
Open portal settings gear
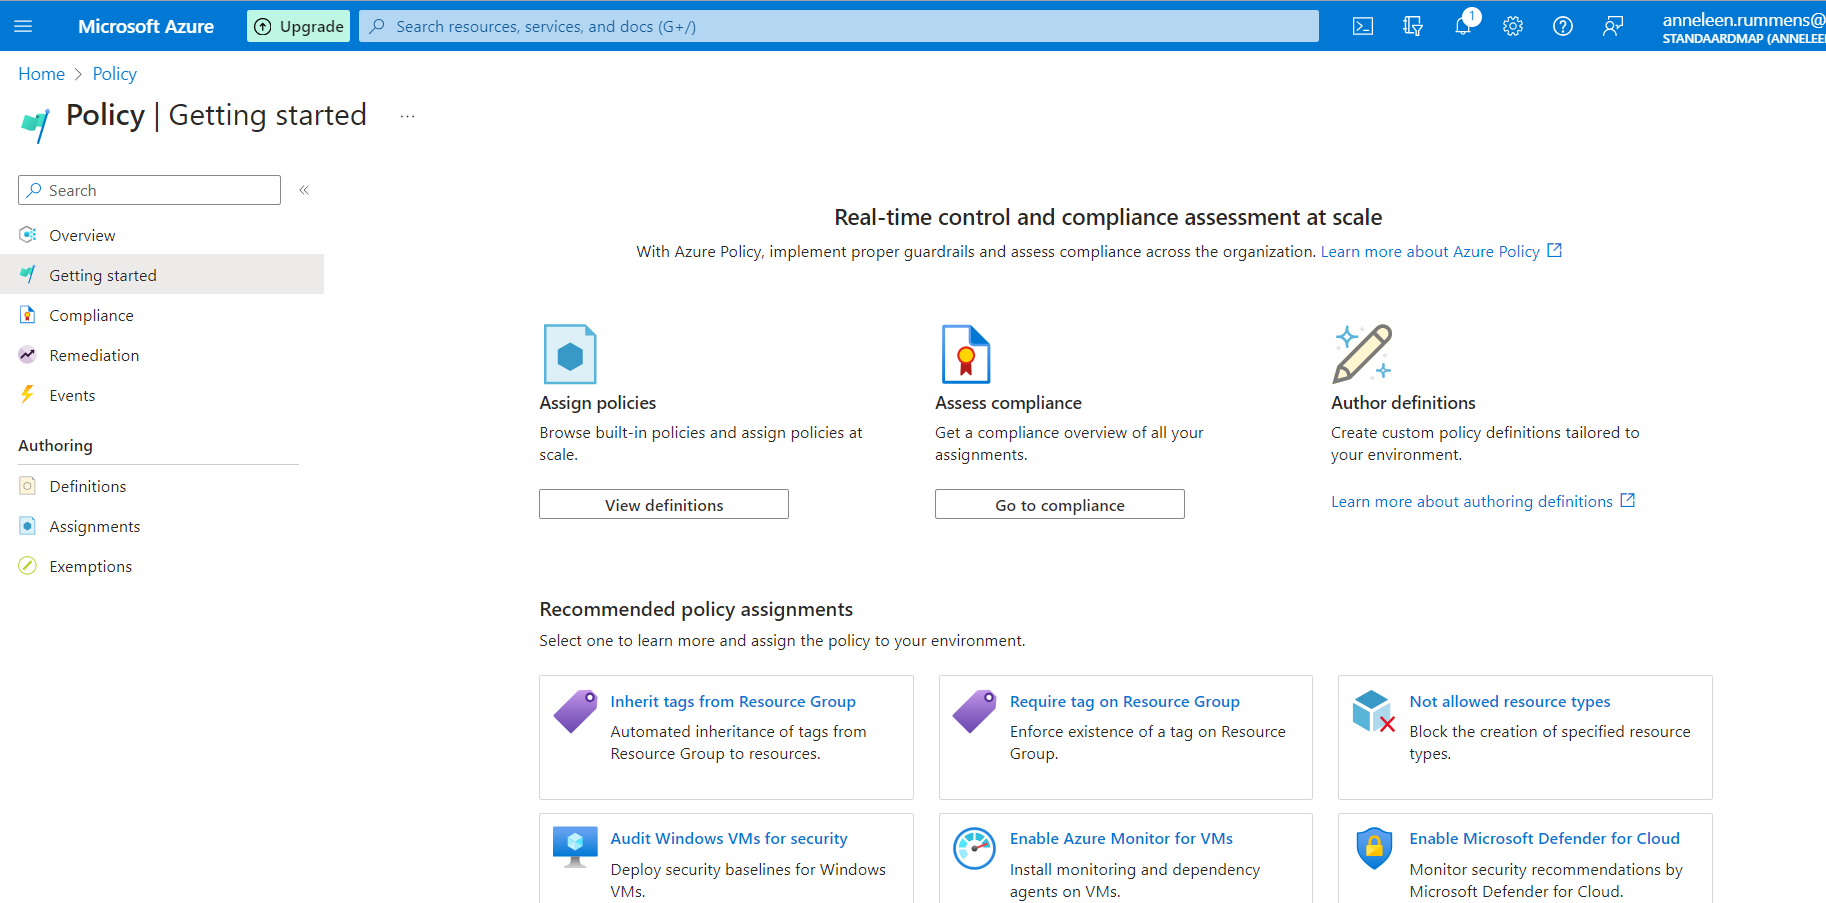click(x=1513, y=26)
